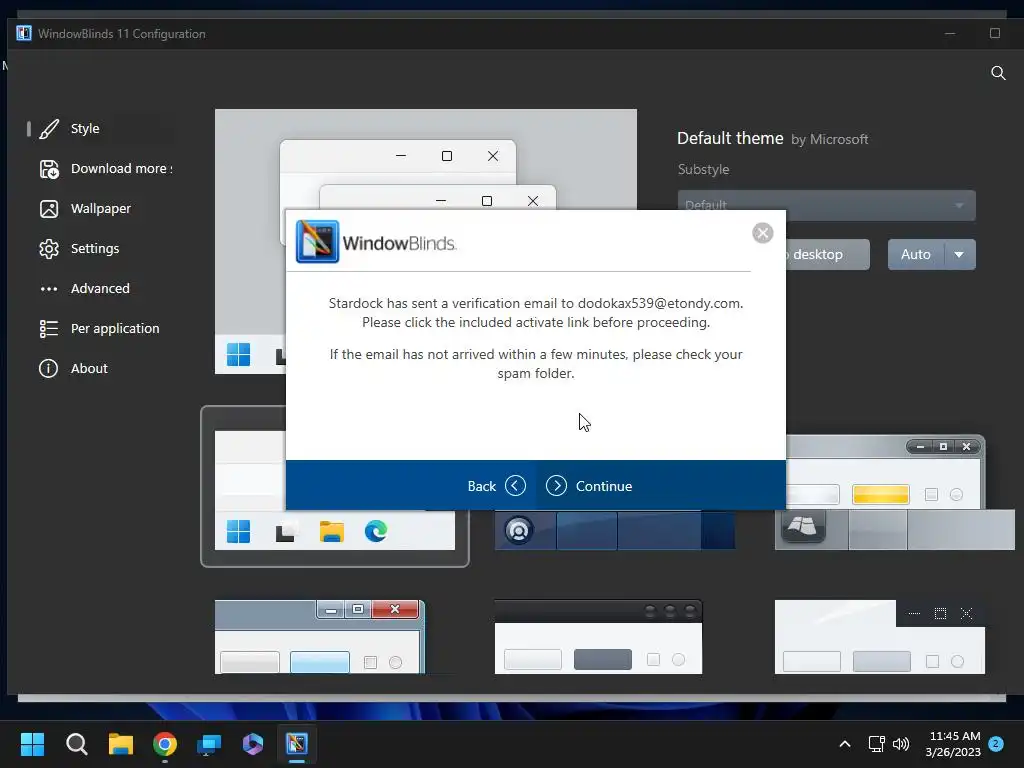Click the WindowBlinds title bar app icon

(x=24, y=33)
